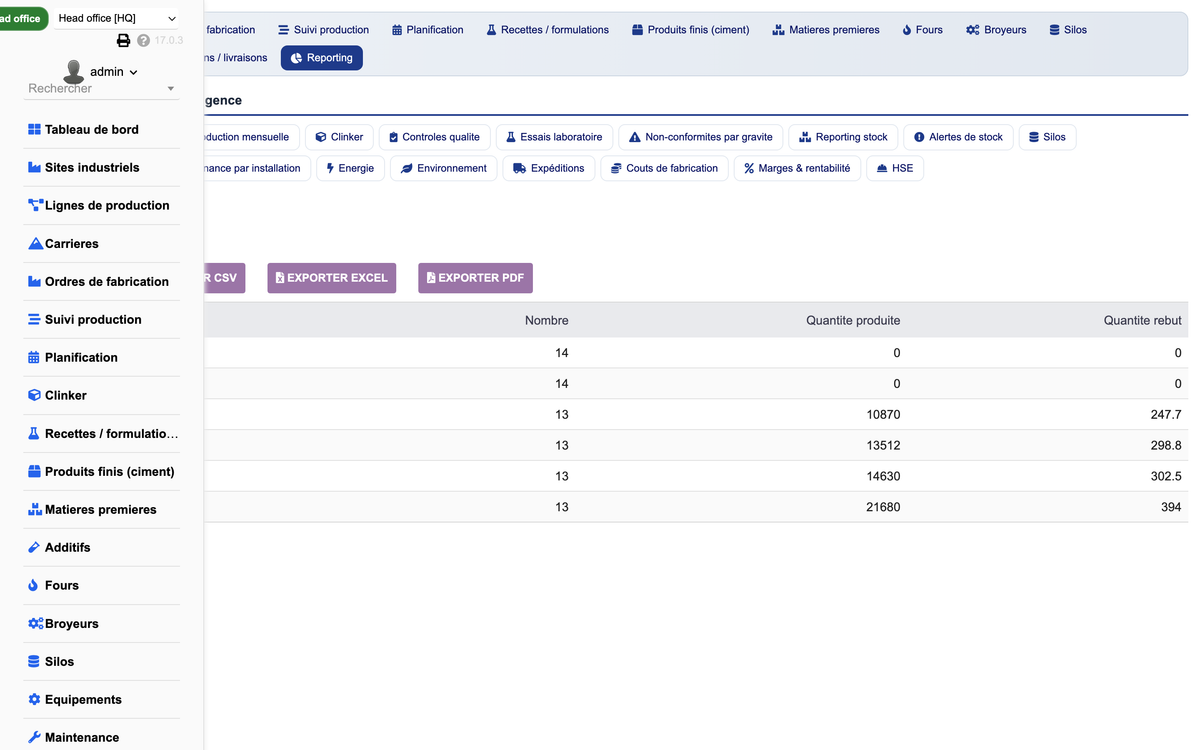Screen dimensions: 1200x750
Task: Click the Carrieres mountain icon
Action: coord(36,243)
